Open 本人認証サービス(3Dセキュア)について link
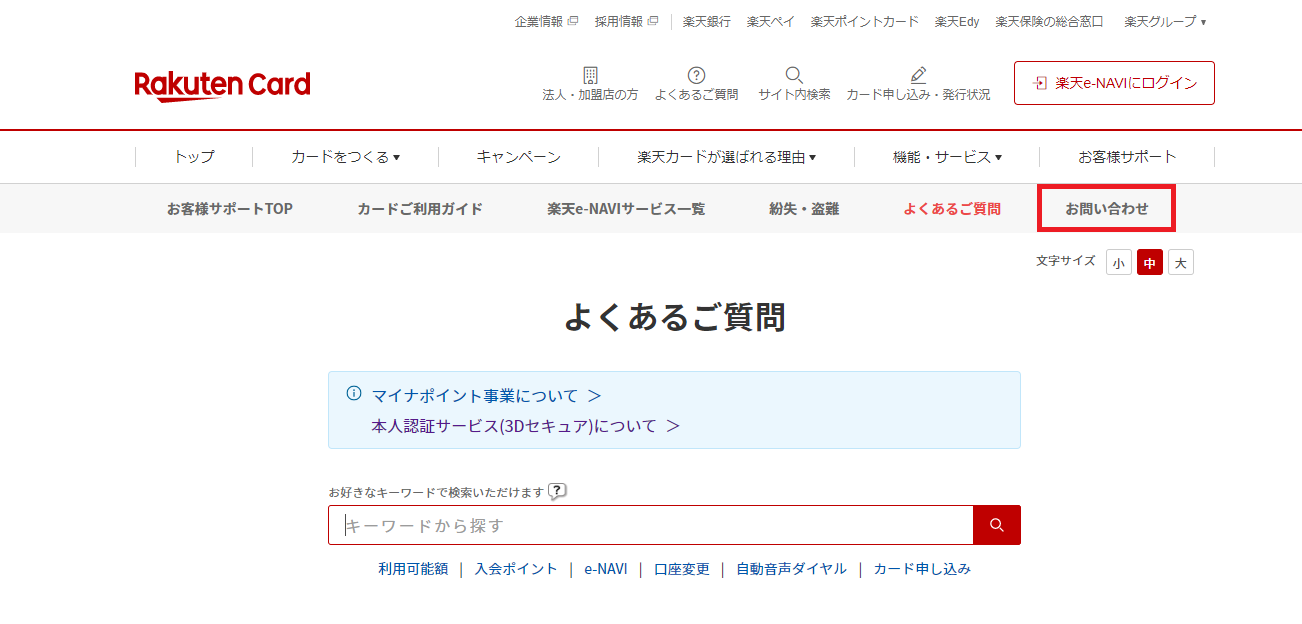 (x=526, y=426)
